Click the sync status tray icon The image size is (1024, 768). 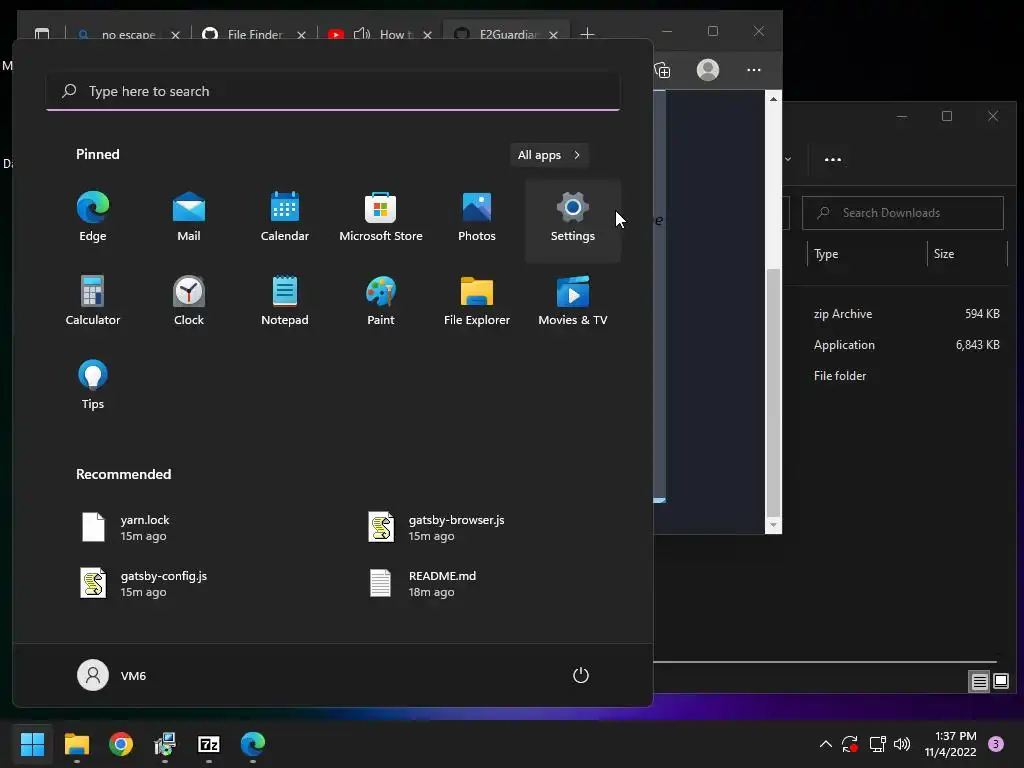click(850, 744)
